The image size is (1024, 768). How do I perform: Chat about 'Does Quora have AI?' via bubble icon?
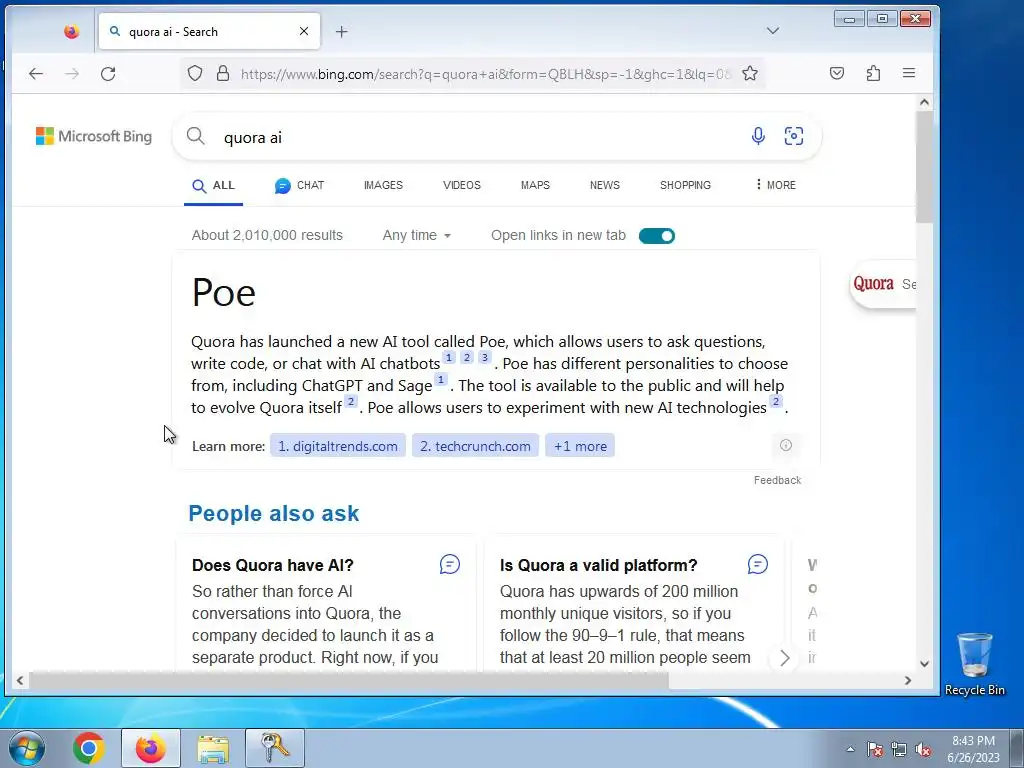[449, 564]
